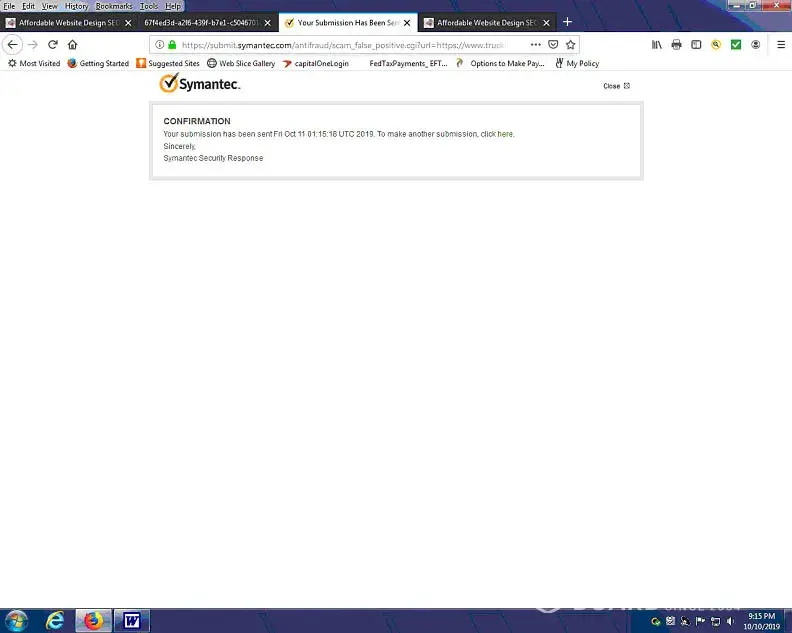Click the yellow search extension icon

point(716,45)
